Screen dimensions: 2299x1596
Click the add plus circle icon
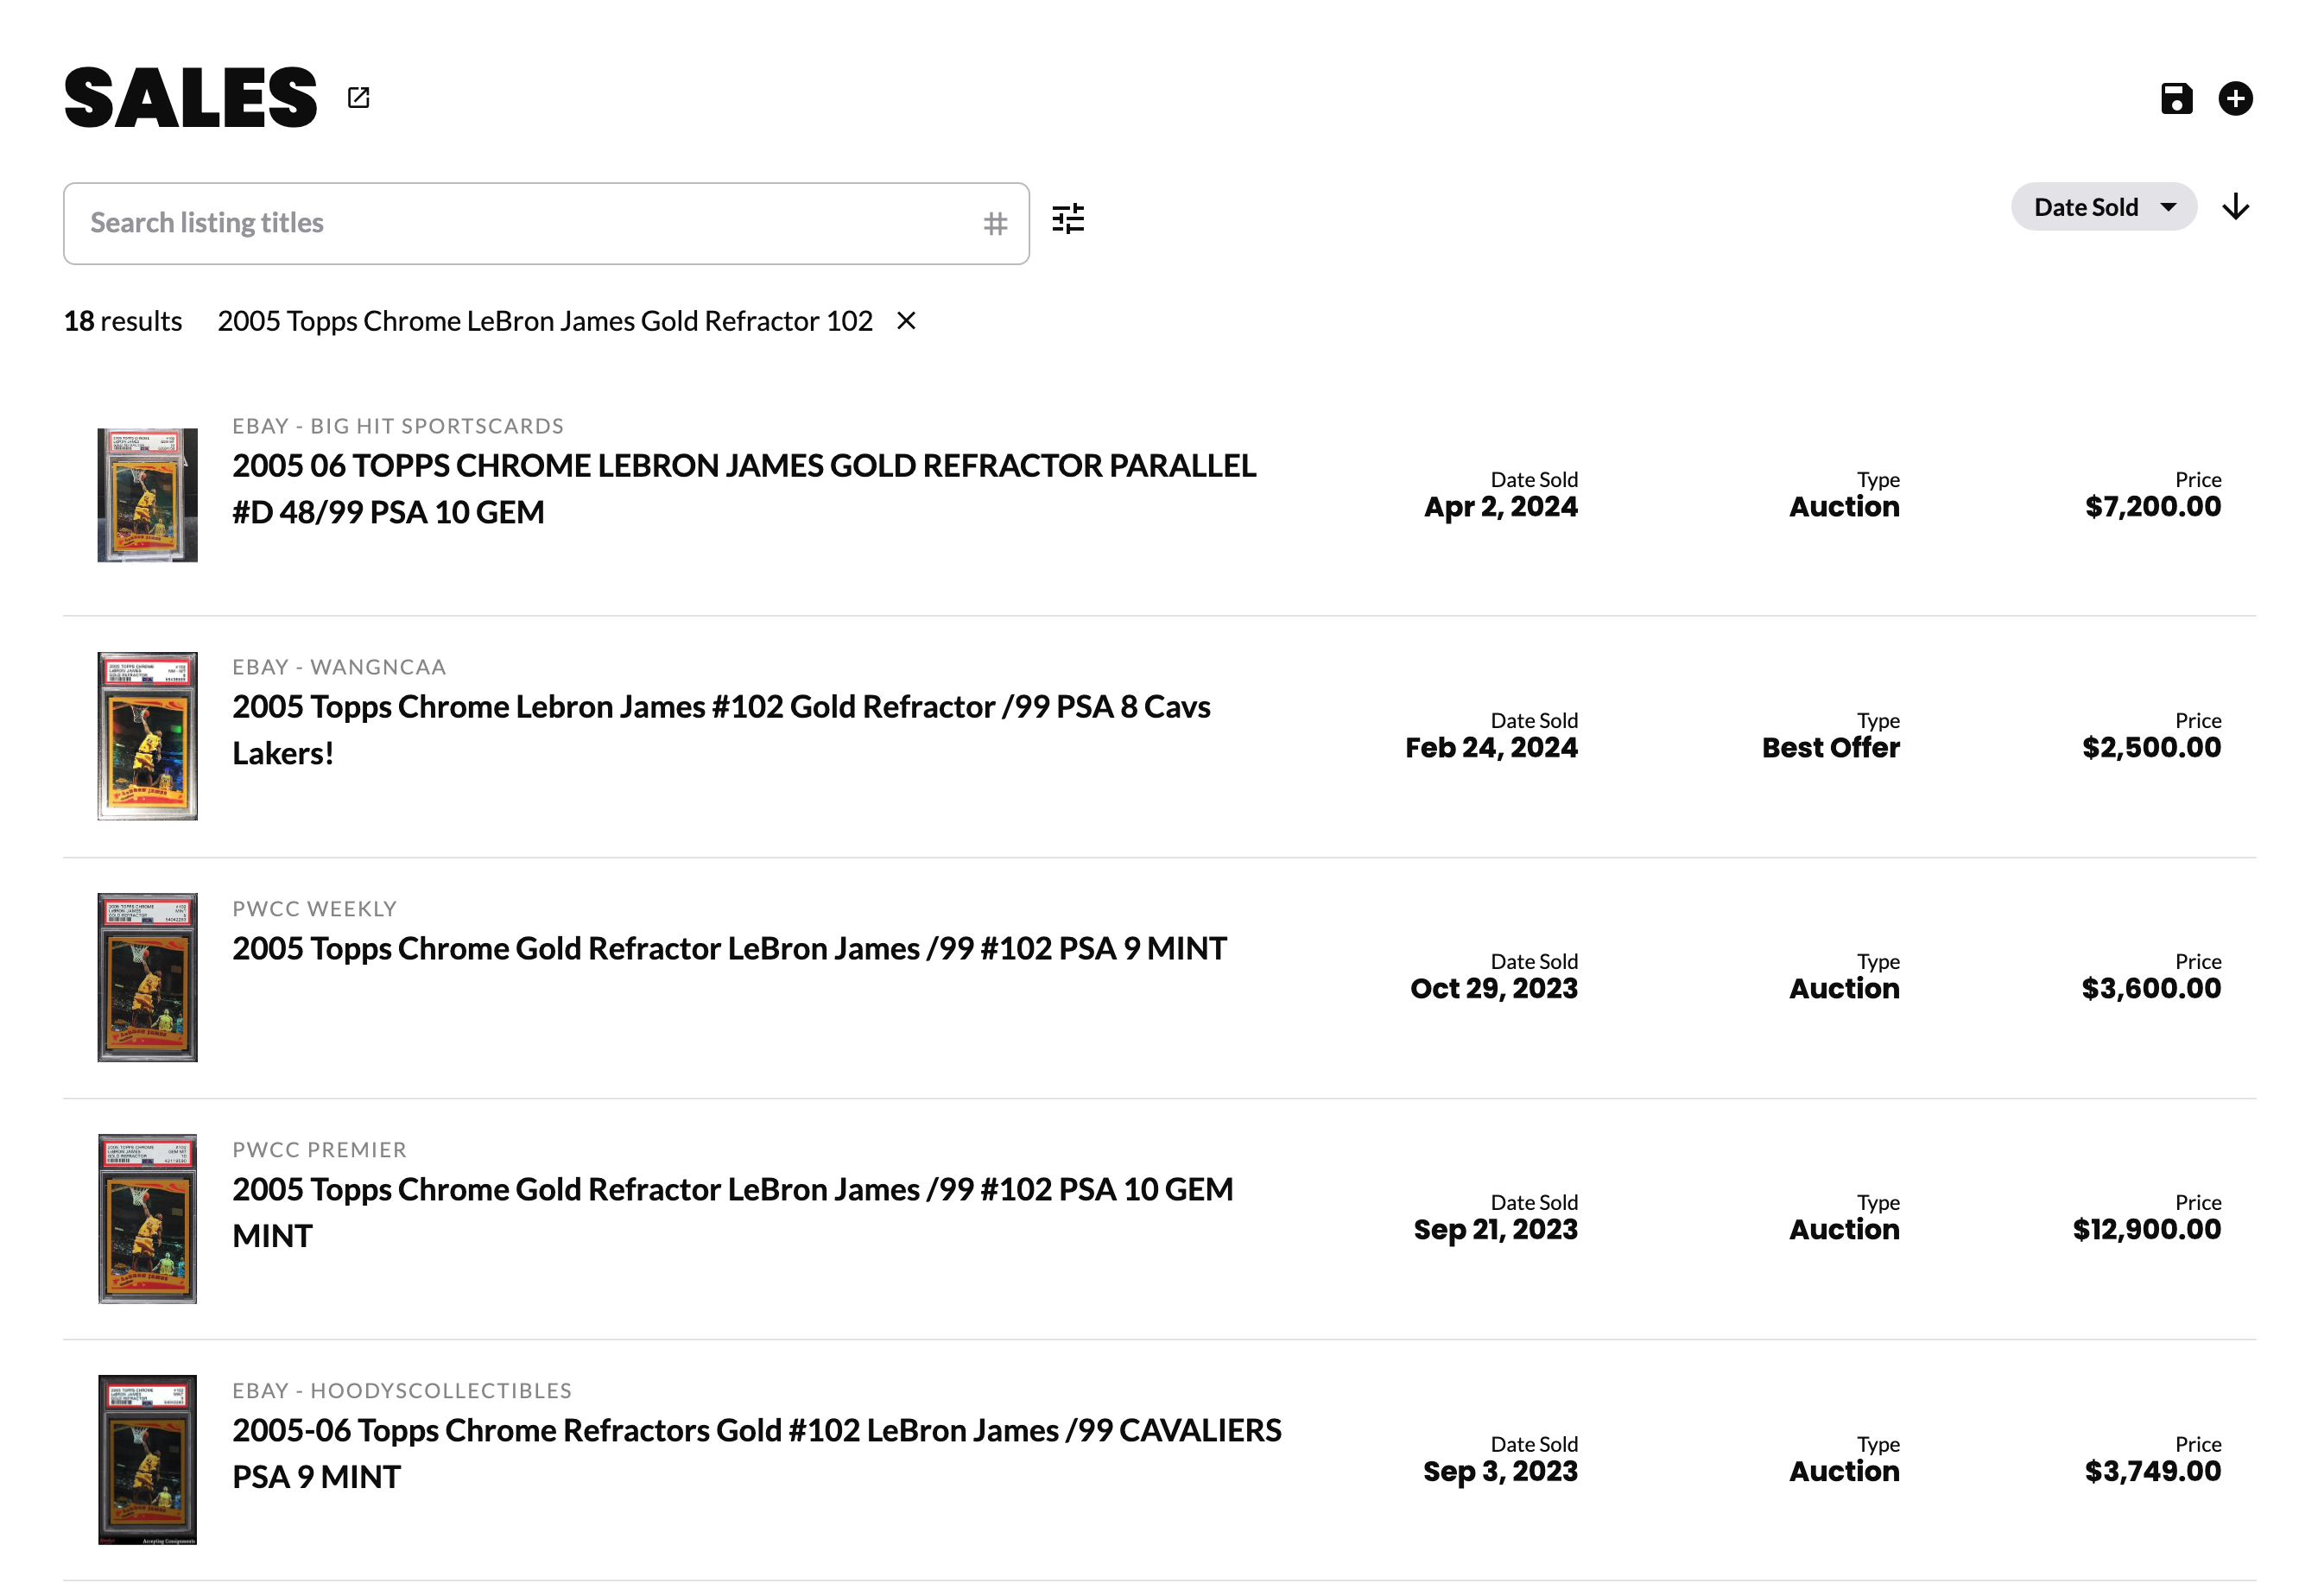(x=2235, y=98)
